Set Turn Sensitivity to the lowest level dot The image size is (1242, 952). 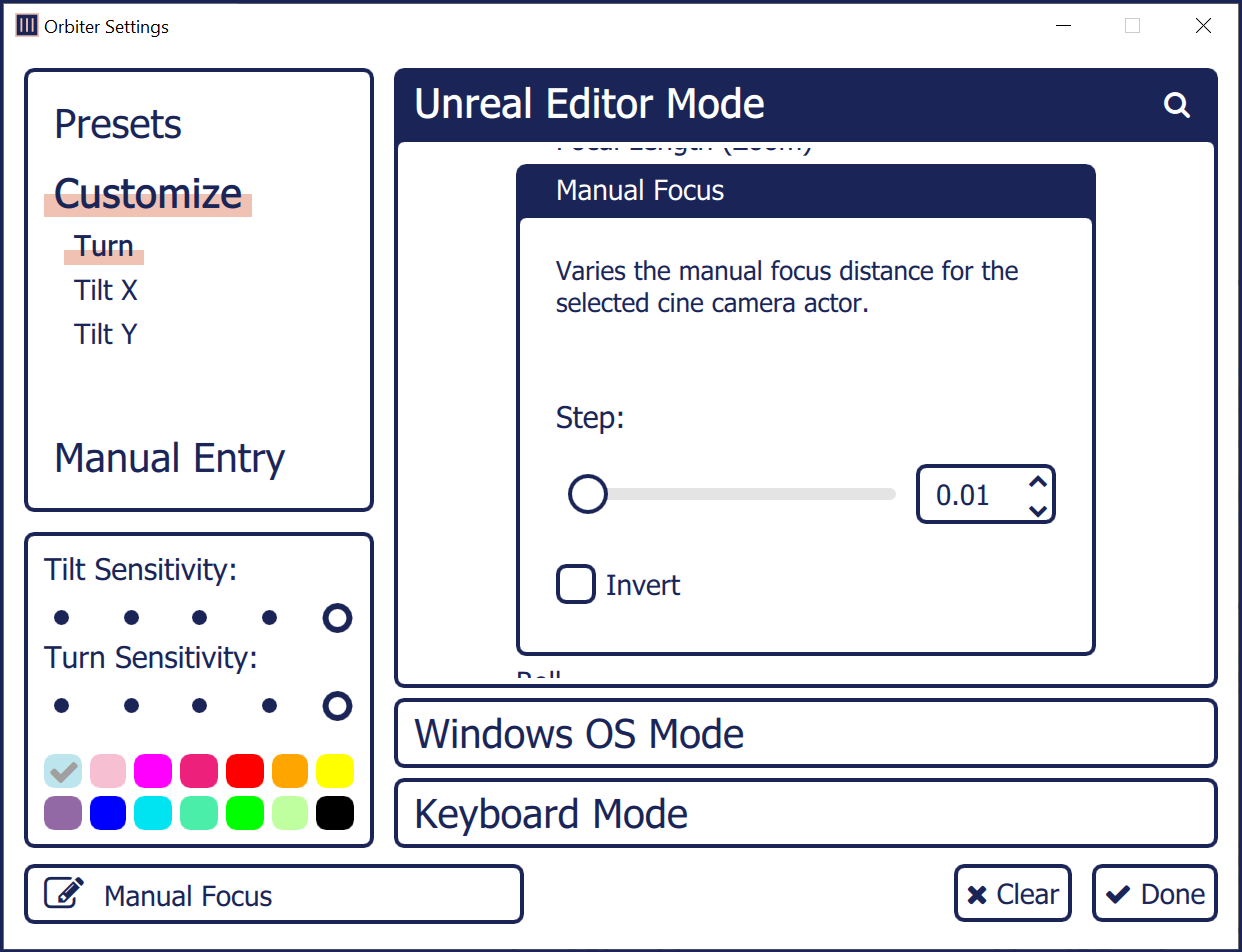62,706
